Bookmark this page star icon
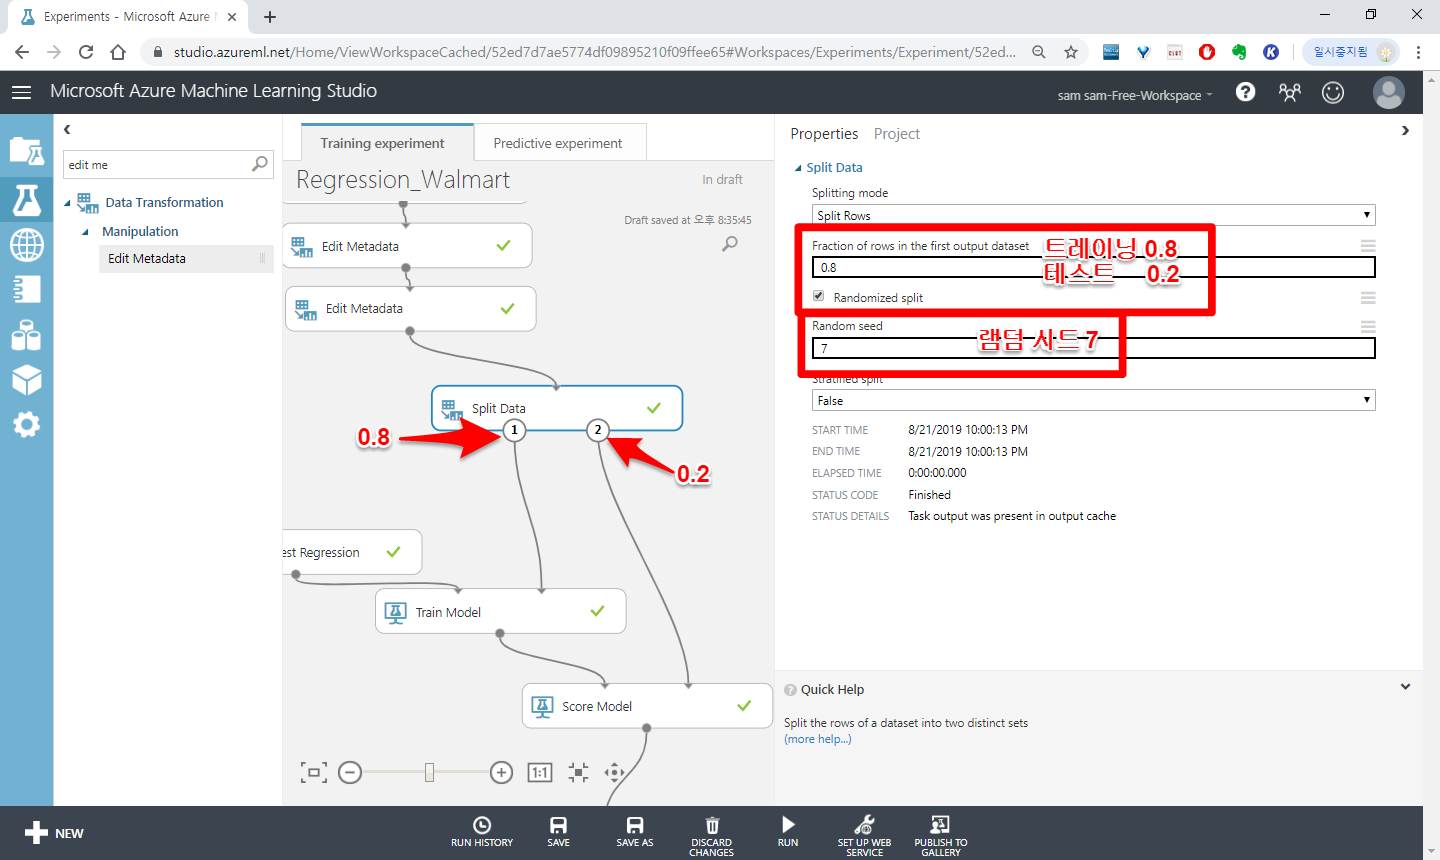Screen dimensions: 1440x860 tap(1071, 52)
